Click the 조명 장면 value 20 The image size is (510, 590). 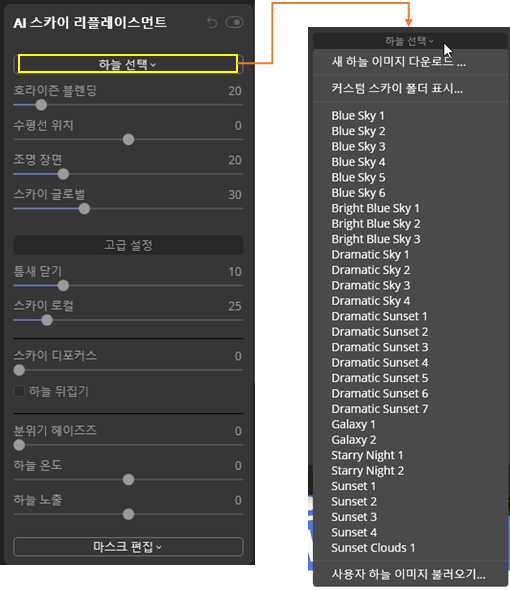click(235, 160)
